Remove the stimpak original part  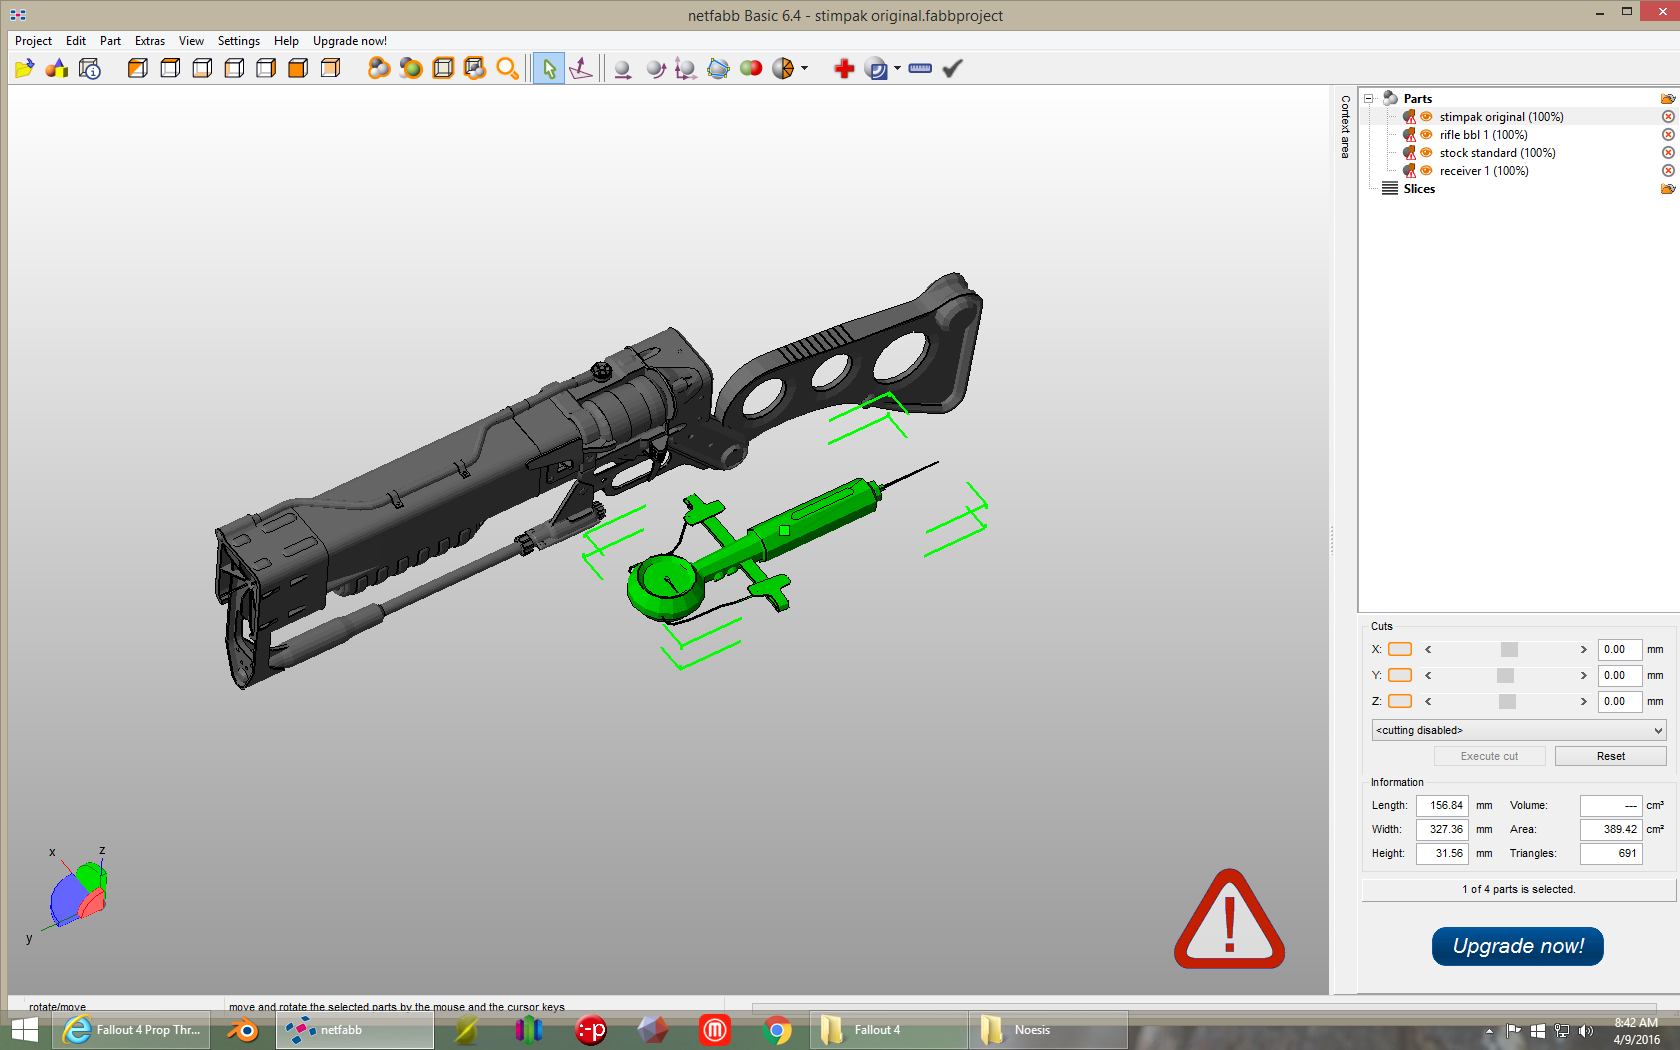pyautogui.click(x=1668, y=116)
